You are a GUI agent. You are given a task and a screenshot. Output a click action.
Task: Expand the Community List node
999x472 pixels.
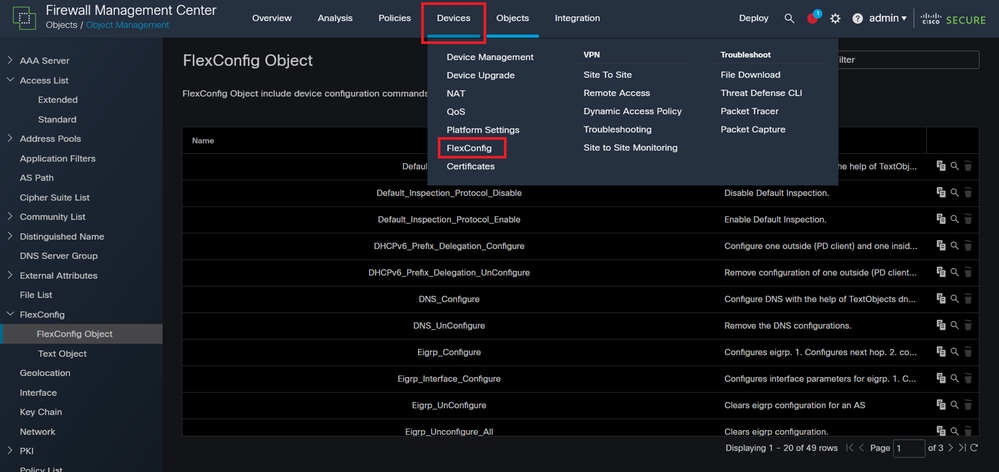10,217
